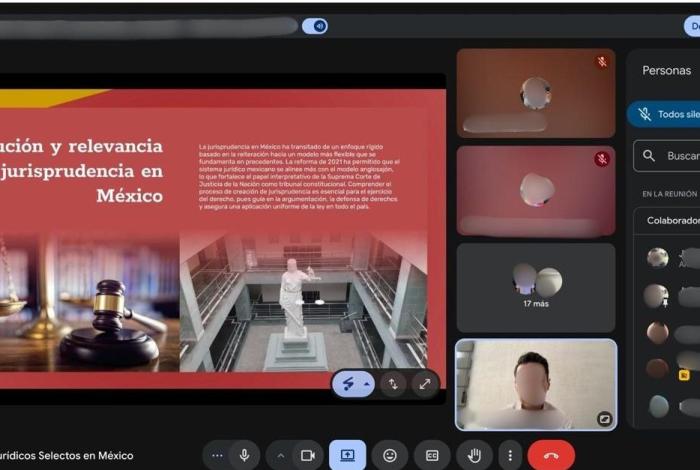Expand presentation to fullscreen
Image resolution: width=700 pixels, height=470 pixels.
424,383
